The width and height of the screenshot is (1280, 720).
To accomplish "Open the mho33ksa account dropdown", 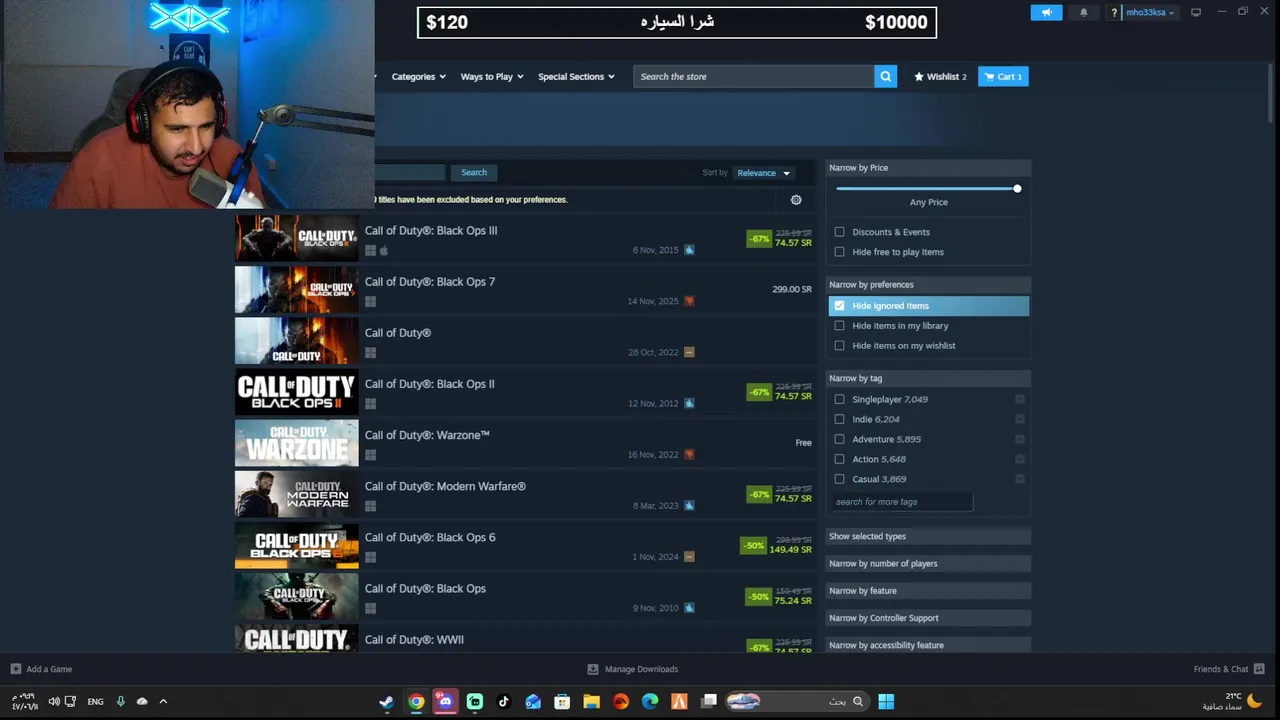I will pyautogui.click(x=1150, y=12).
